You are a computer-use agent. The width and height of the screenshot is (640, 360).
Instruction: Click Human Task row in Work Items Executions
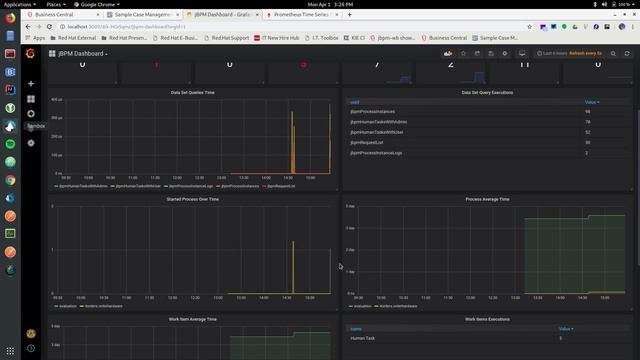(x=487, y=338)
